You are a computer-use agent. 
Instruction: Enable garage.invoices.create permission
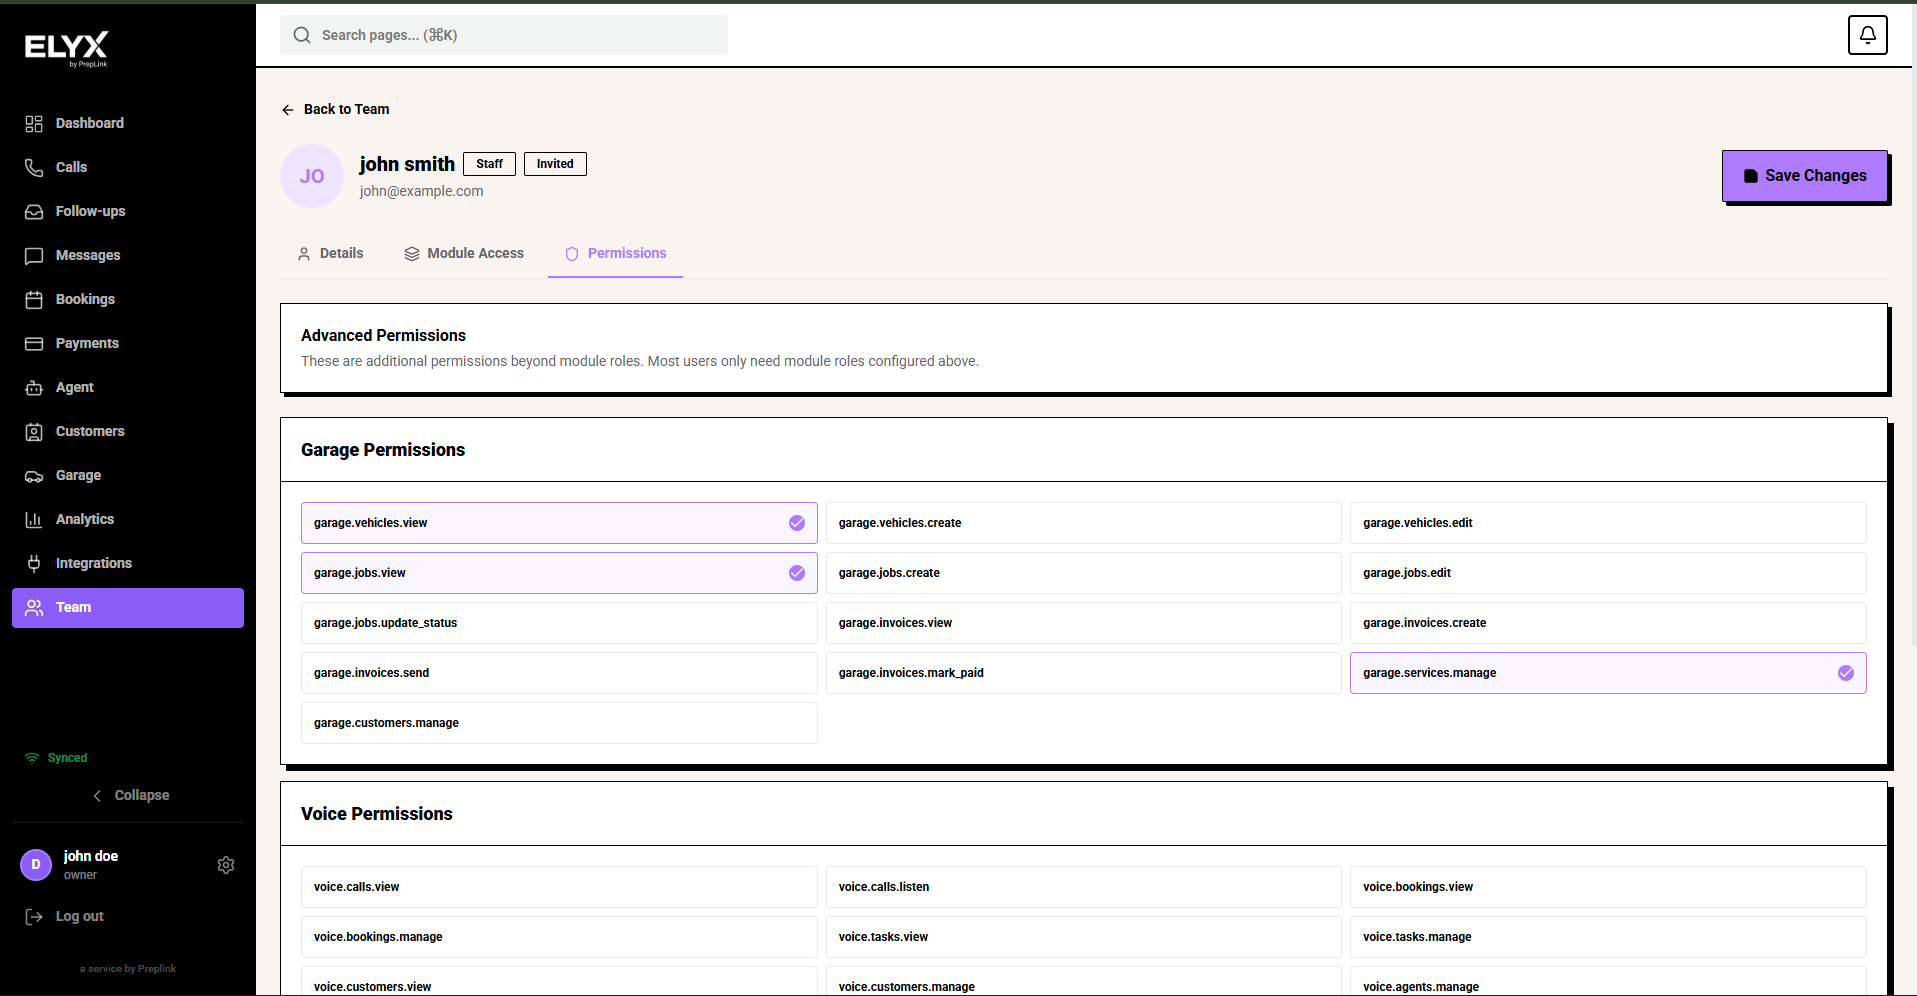click(x=1608, y=623)
